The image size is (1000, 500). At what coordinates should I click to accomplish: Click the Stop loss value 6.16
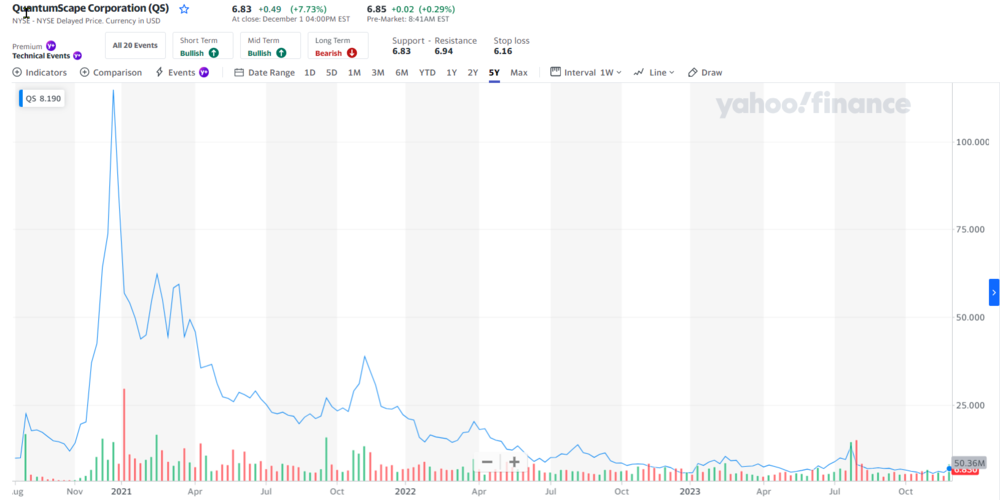(x=503, y=51)
